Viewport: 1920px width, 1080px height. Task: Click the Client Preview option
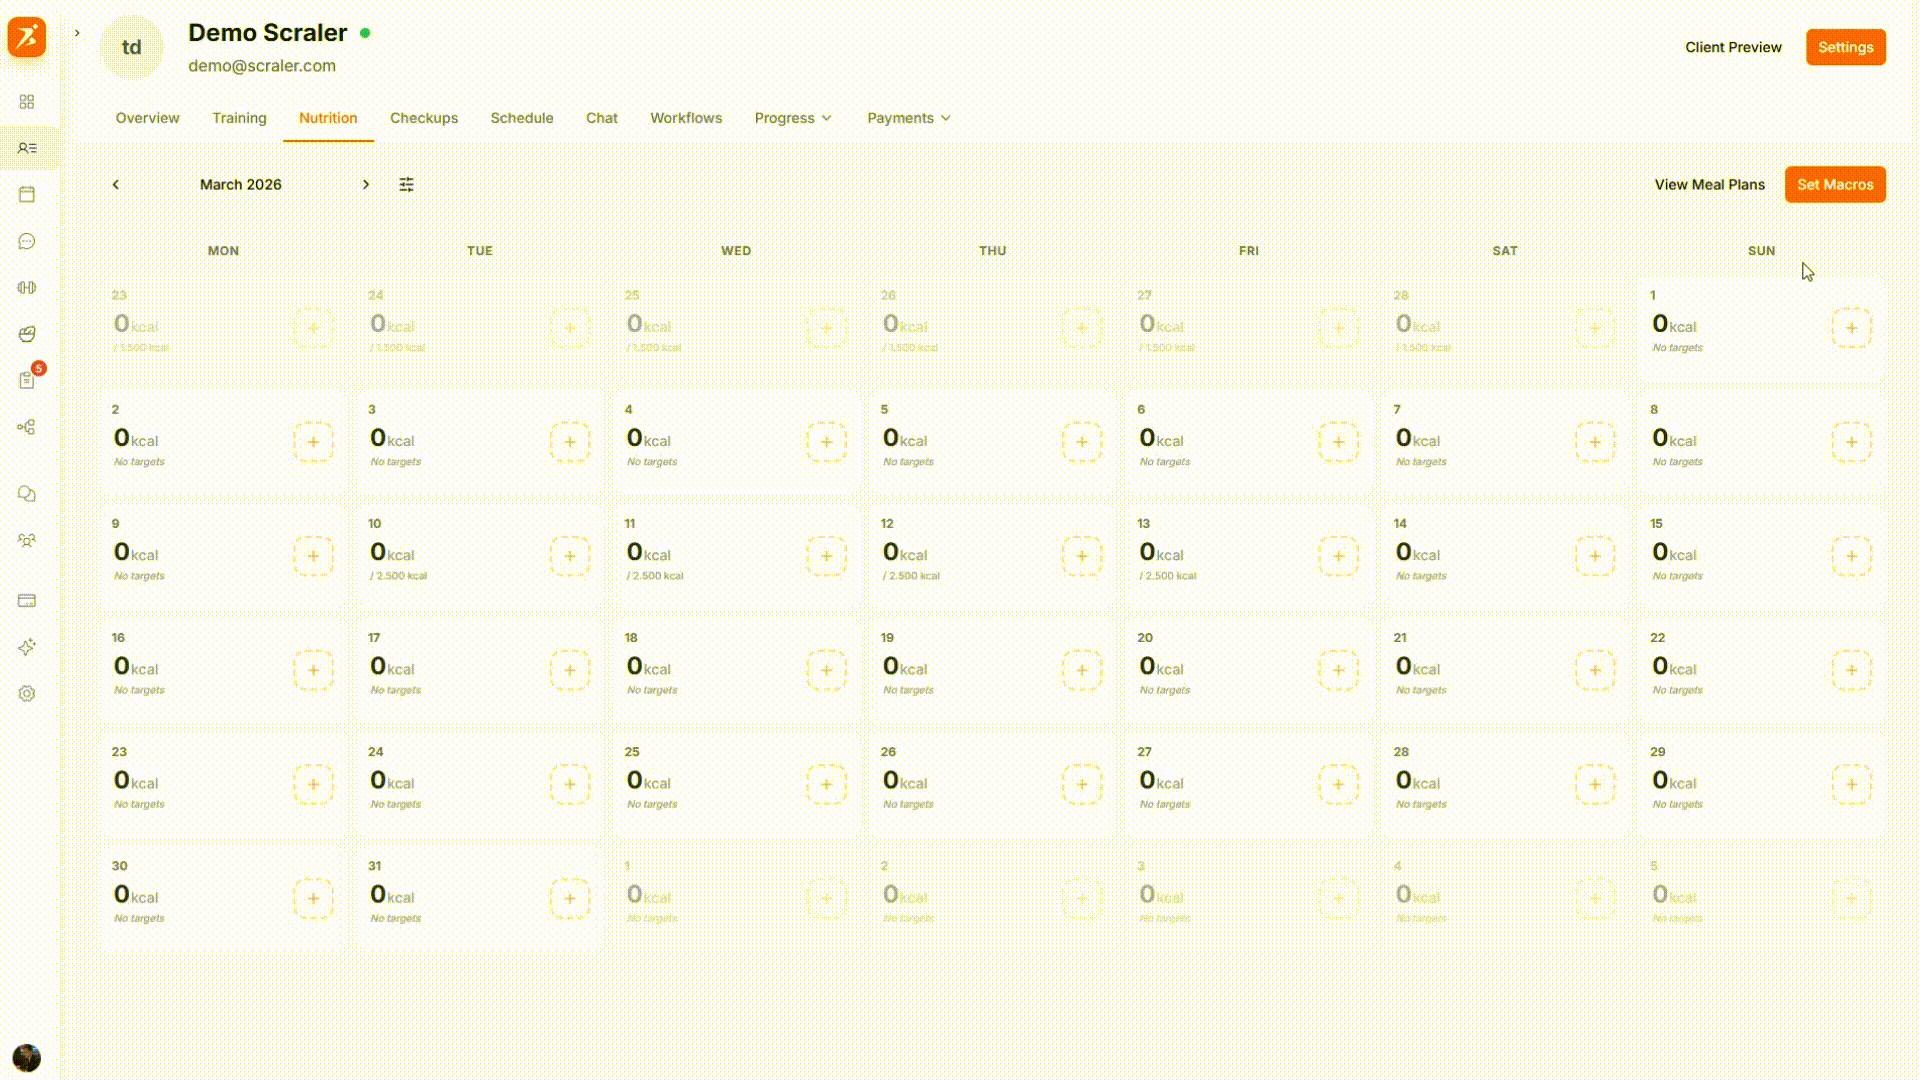pos(1733,47)
